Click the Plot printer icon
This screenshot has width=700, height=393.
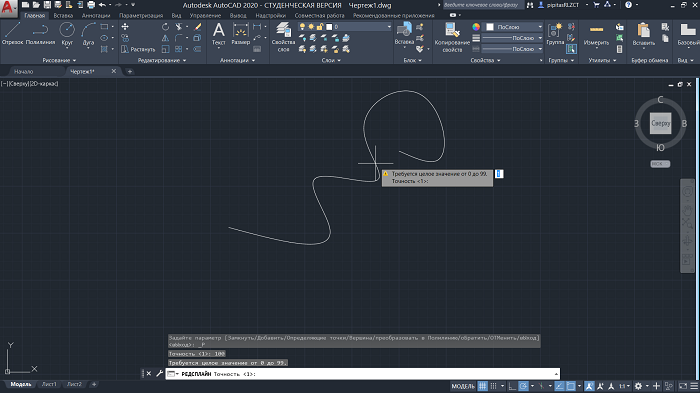click(91, 5)
